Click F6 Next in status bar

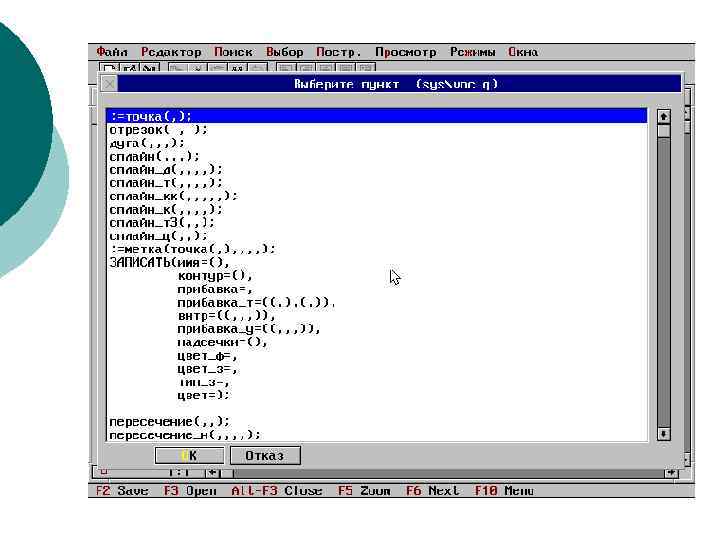point(432,490)
